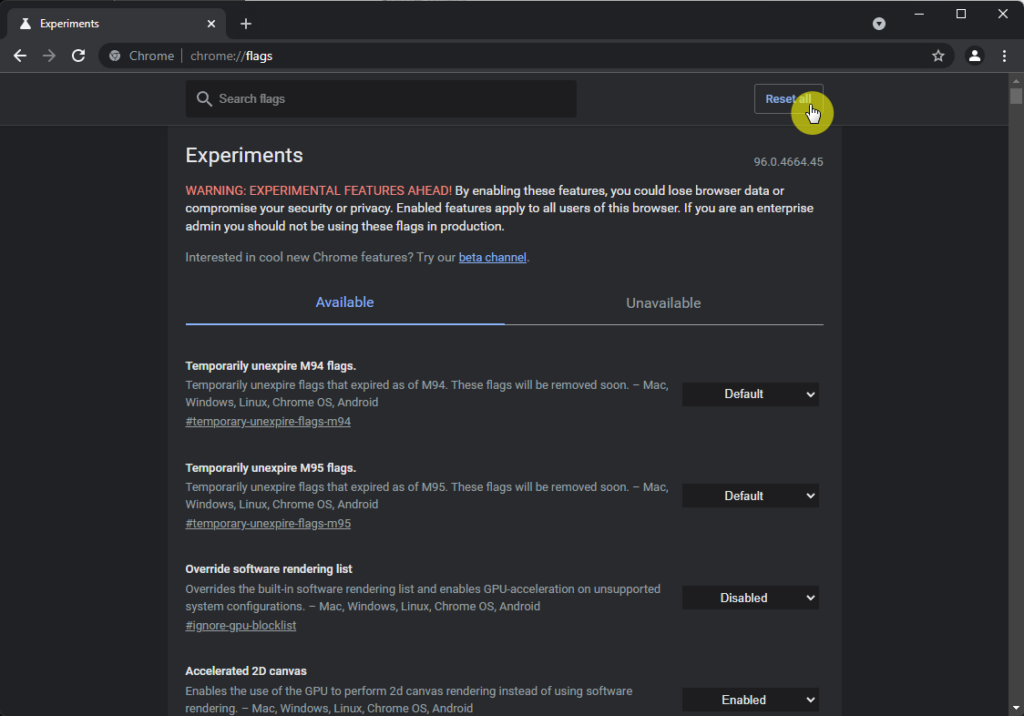Open the M95 flags Default dropdown
This screenshot has height=716, width=1024.
click(750, 496)
